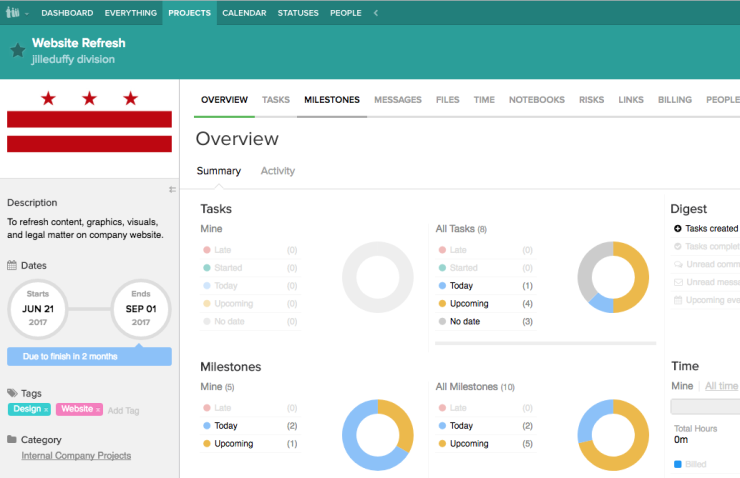Remove the Design tag with its x

coord(46,410)
